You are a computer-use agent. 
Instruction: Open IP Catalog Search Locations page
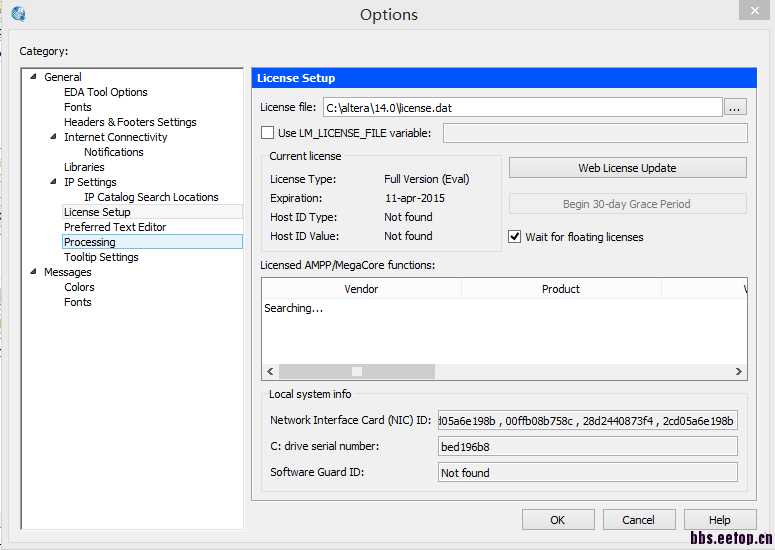pos(151,197)
